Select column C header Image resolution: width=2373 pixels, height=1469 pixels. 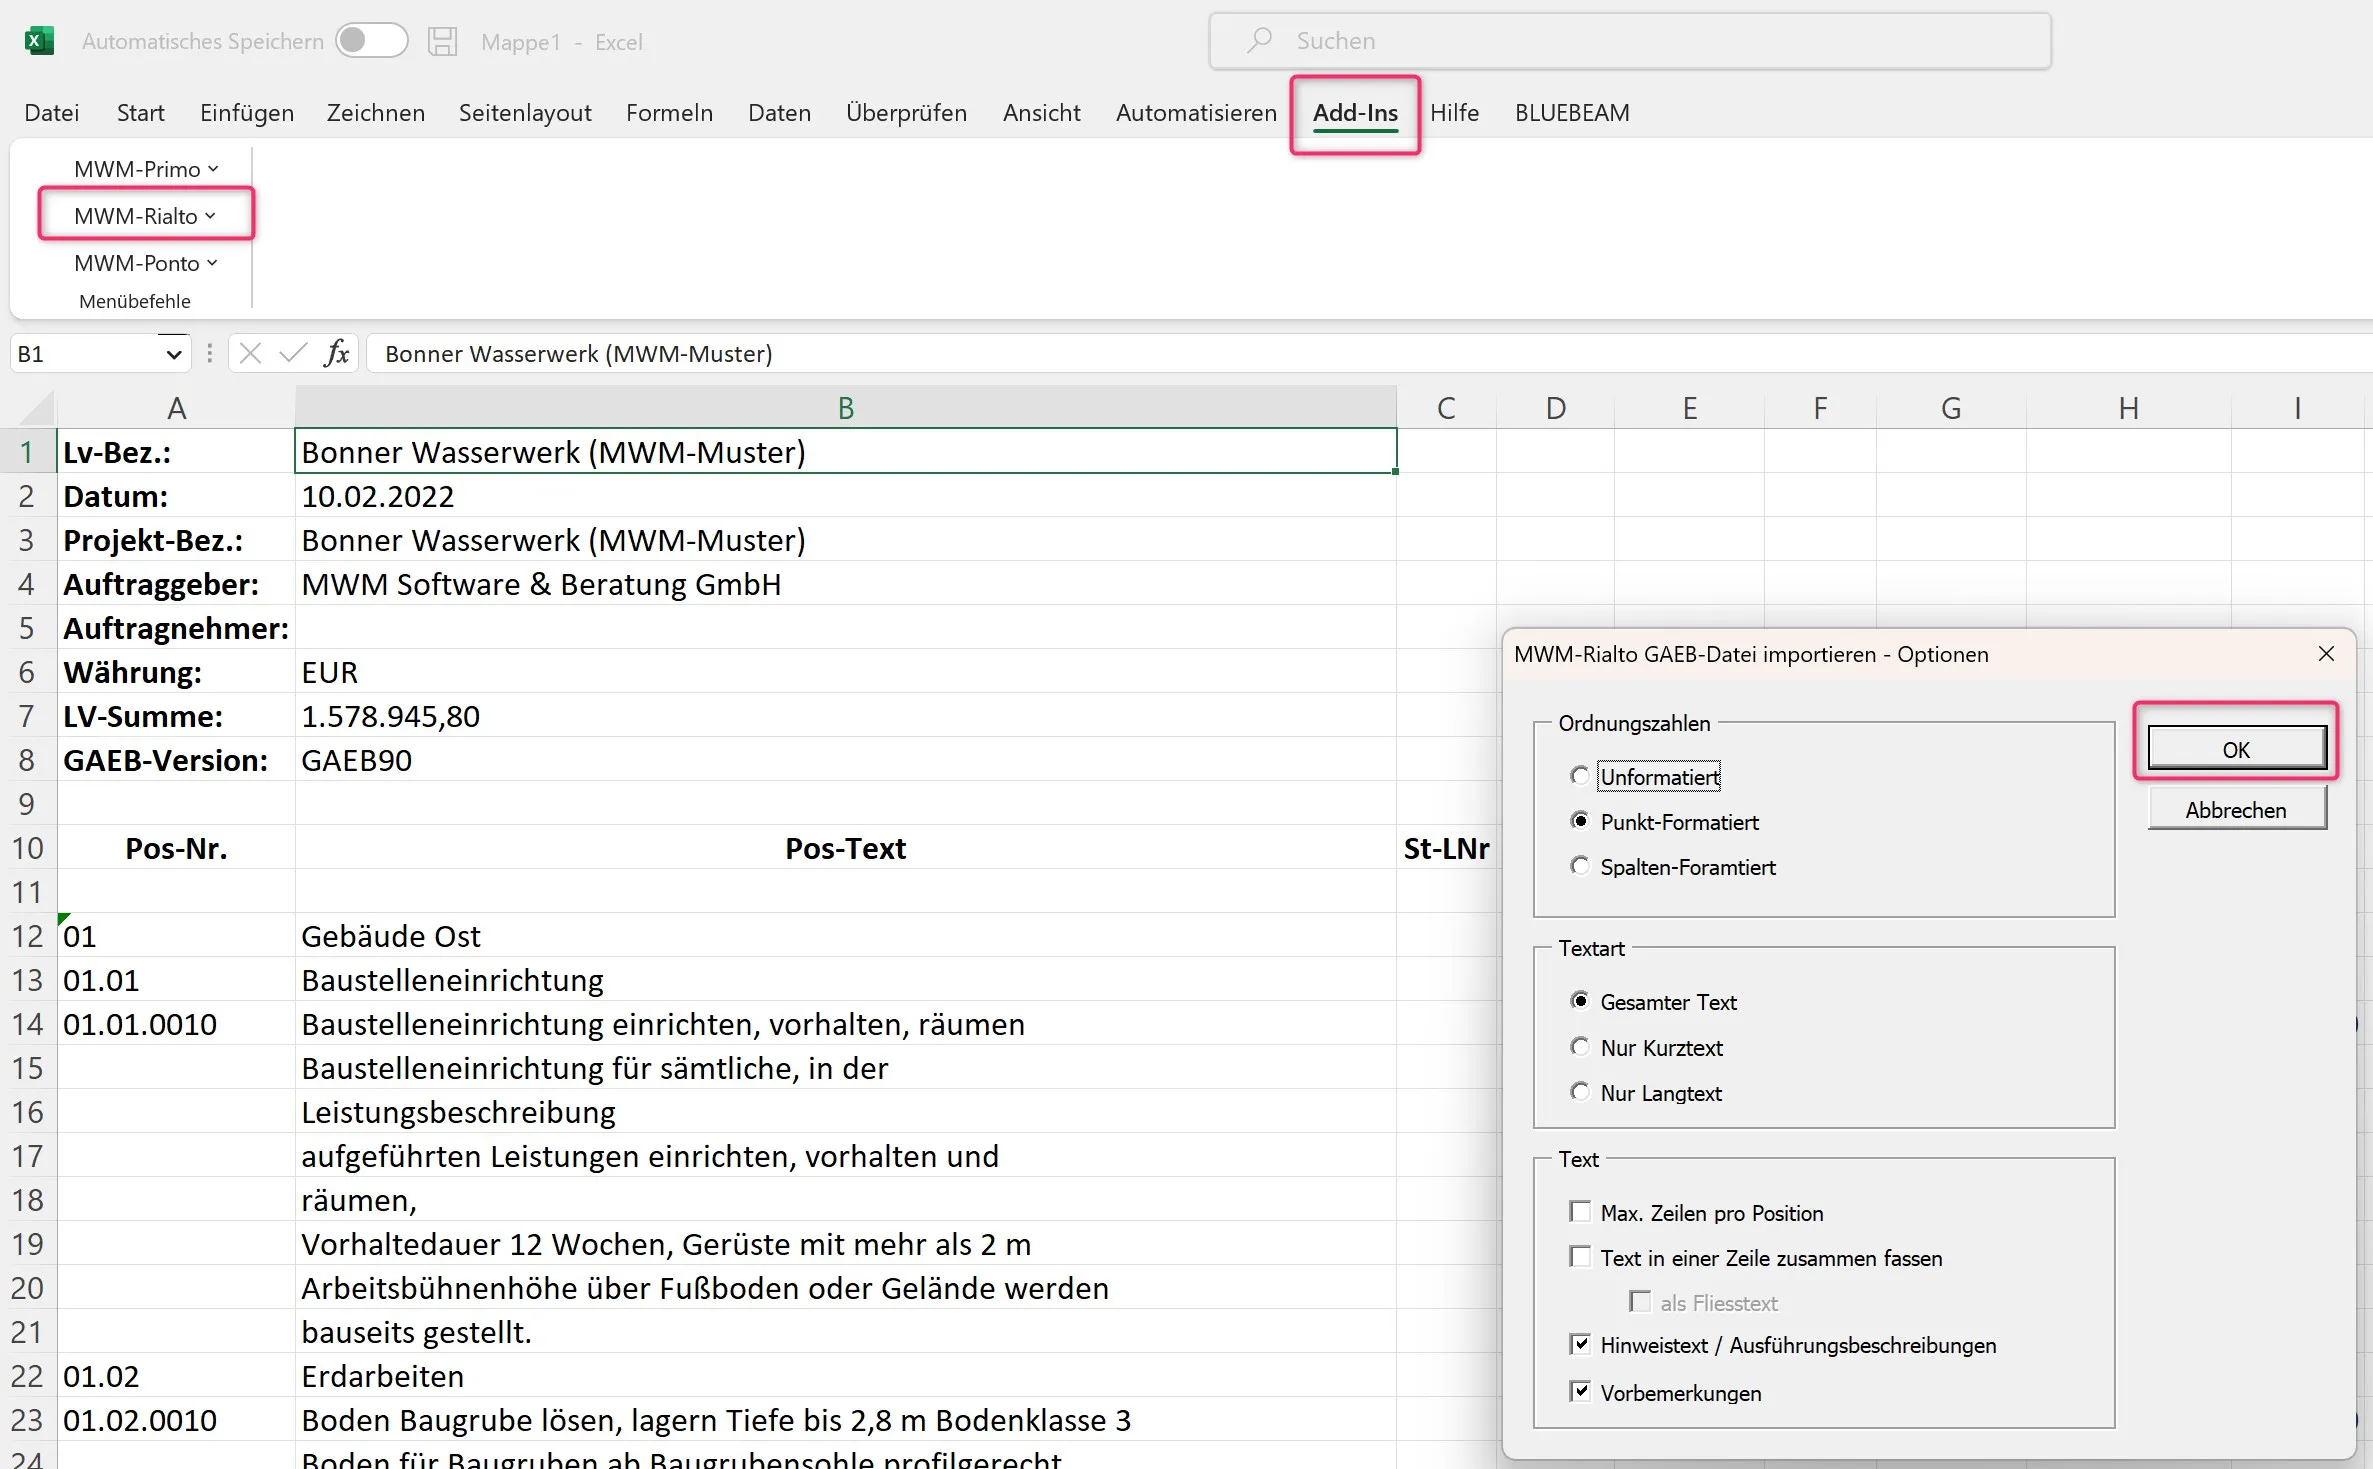click(1446, 408)
